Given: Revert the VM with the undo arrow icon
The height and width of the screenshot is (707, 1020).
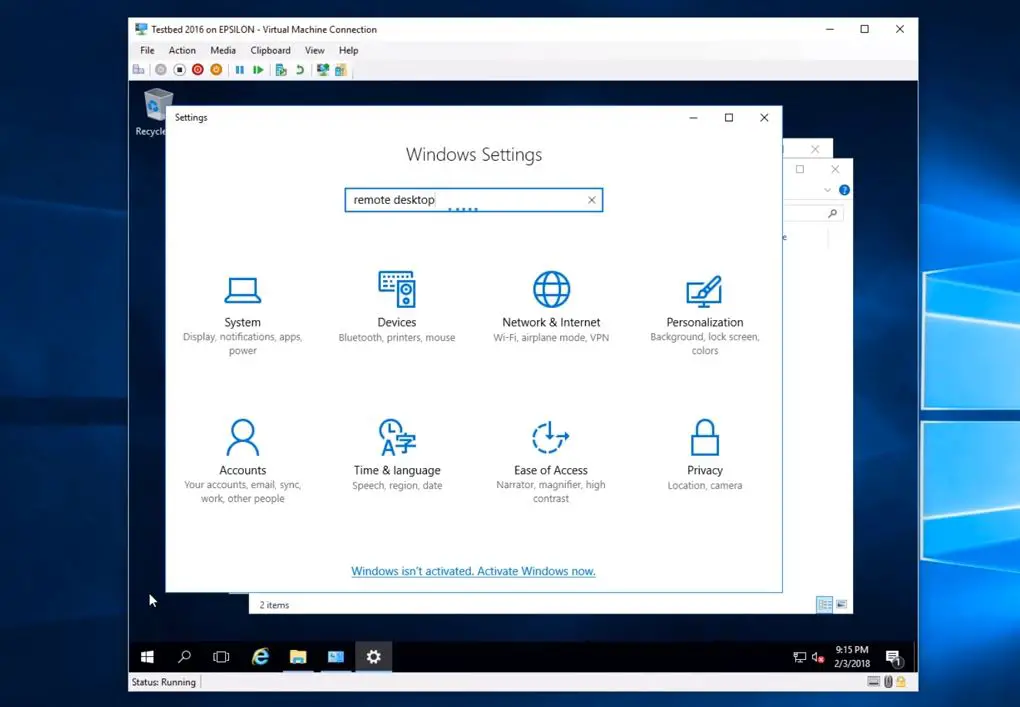Looking at the screenshot, I should [300, 70].
